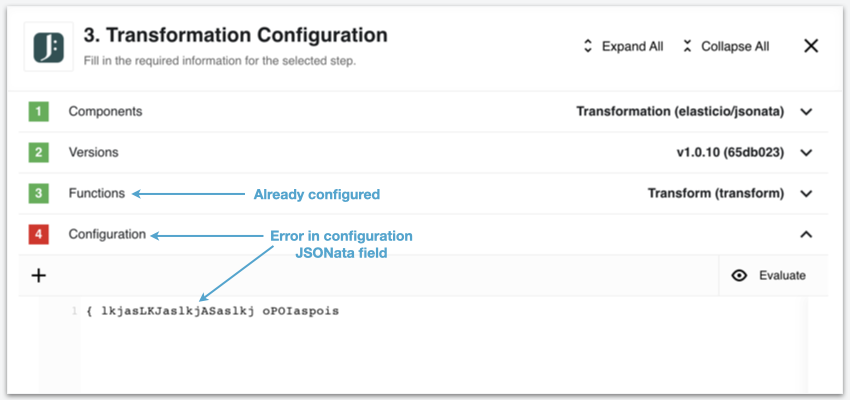Expand the Functions section chevron
The image size is (850, 400).
(x=807, y=193)
